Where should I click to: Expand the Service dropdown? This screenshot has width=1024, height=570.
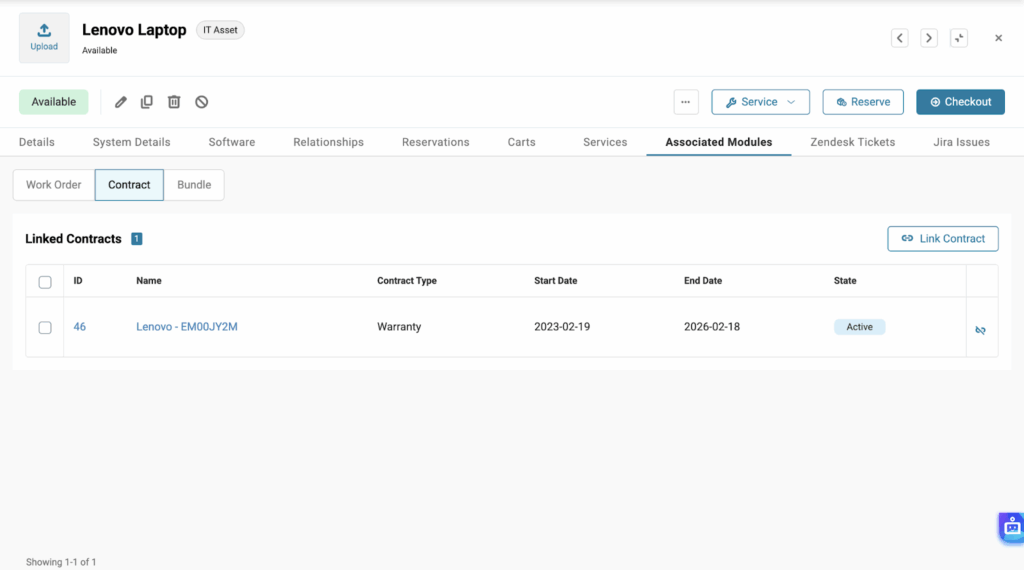[760, 102]
